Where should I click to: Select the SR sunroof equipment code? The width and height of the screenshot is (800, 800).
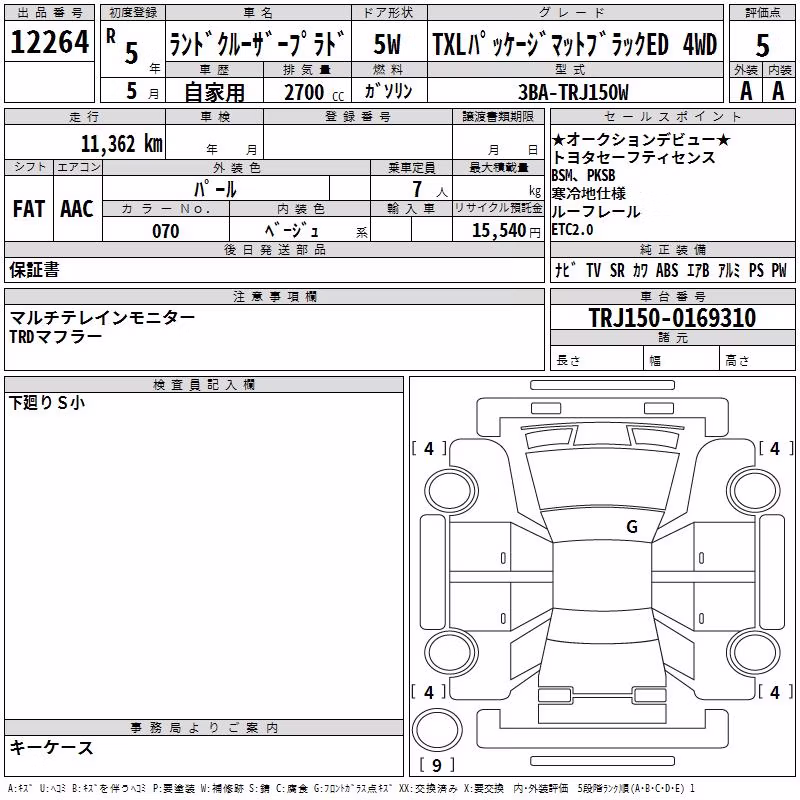click(x=617, y=270)
